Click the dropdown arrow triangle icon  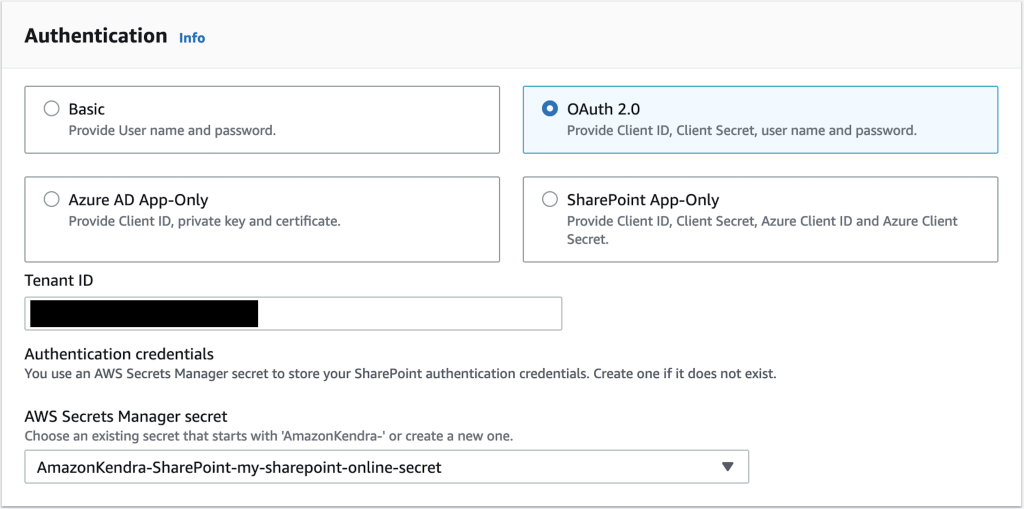(x=728, y=467)
